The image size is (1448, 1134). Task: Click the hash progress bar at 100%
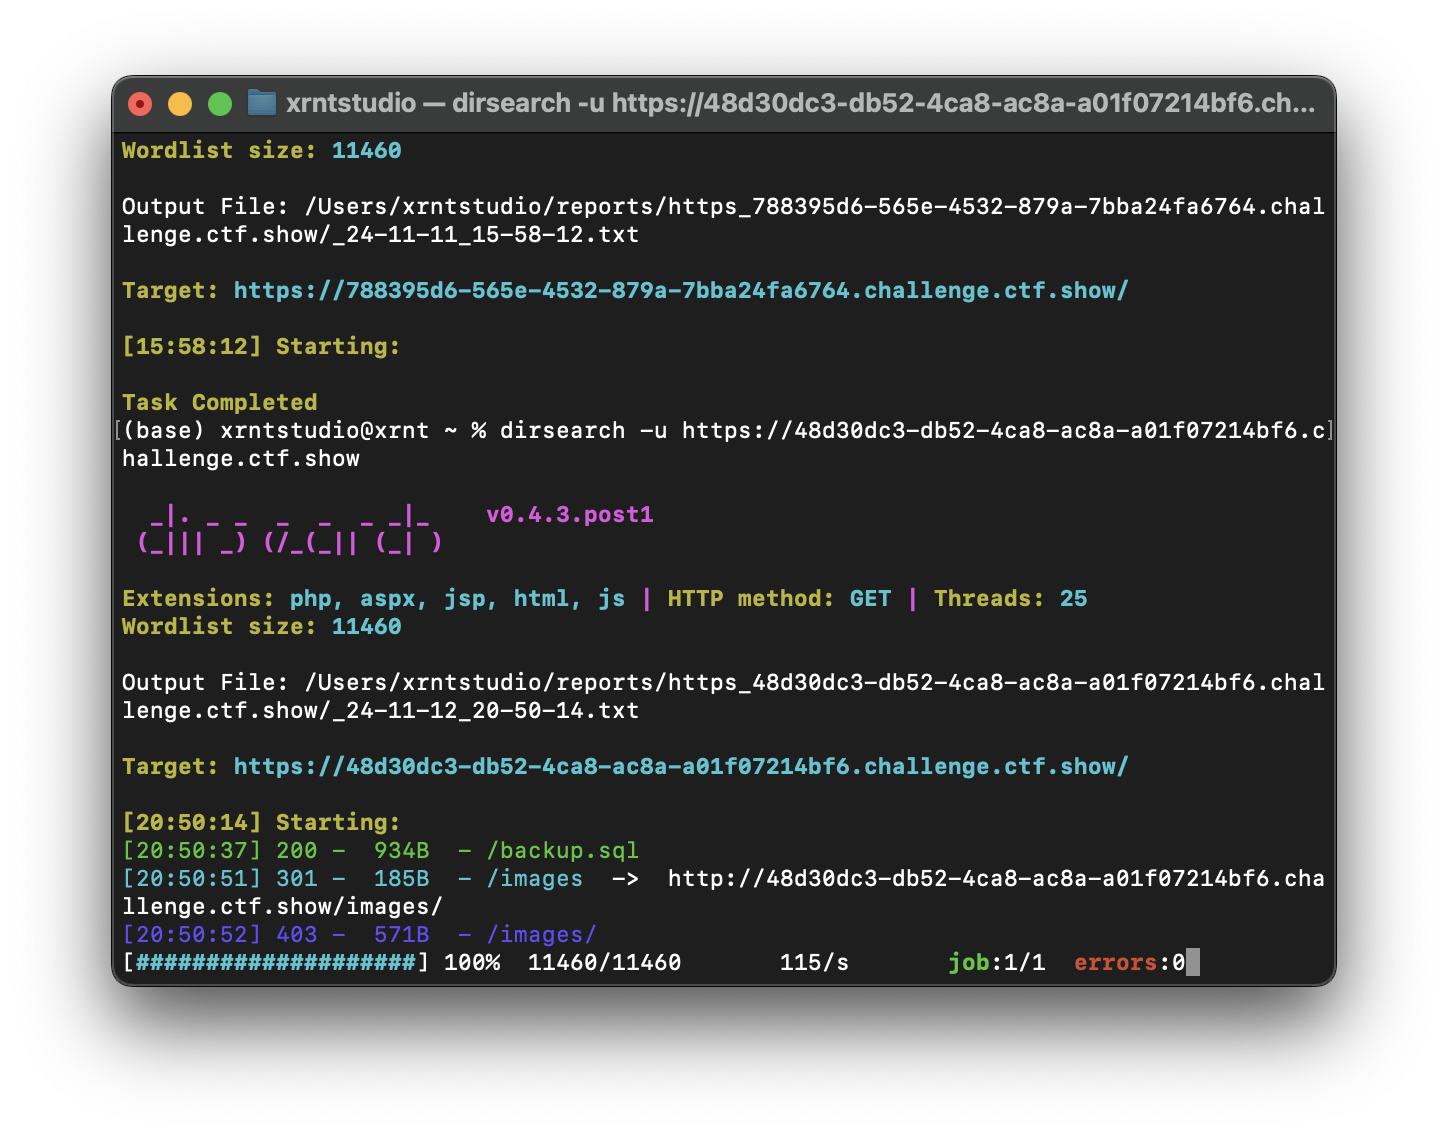pos(275,963)
